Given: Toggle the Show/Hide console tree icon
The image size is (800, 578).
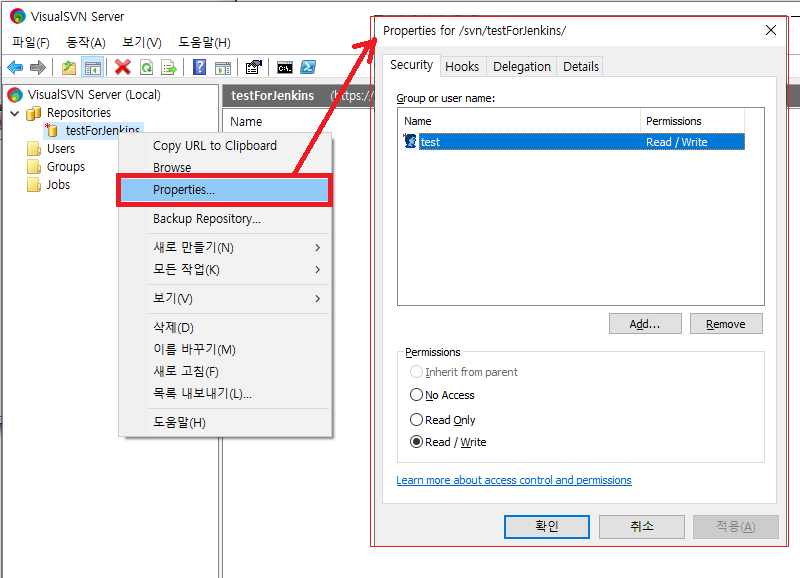Looking at the screenshot, I should [x=92, y=67].
